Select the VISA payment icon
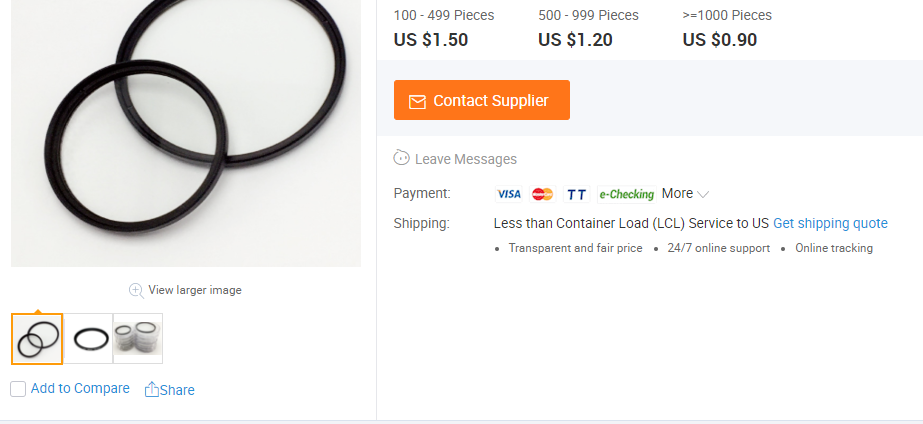The width and height of the screenshot is (923, 424). (x=509, y=194)
